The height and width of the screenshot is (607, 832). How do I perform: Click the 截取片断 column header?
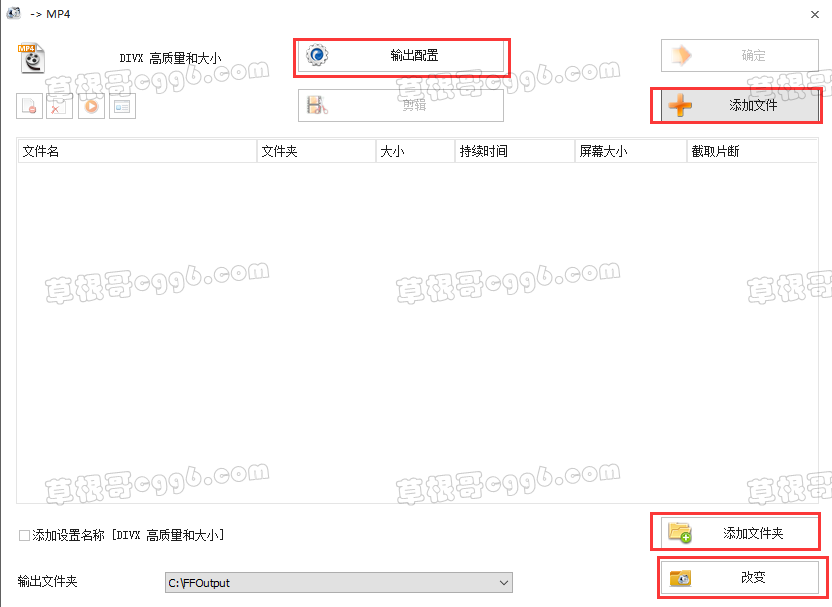click(752, 151)
